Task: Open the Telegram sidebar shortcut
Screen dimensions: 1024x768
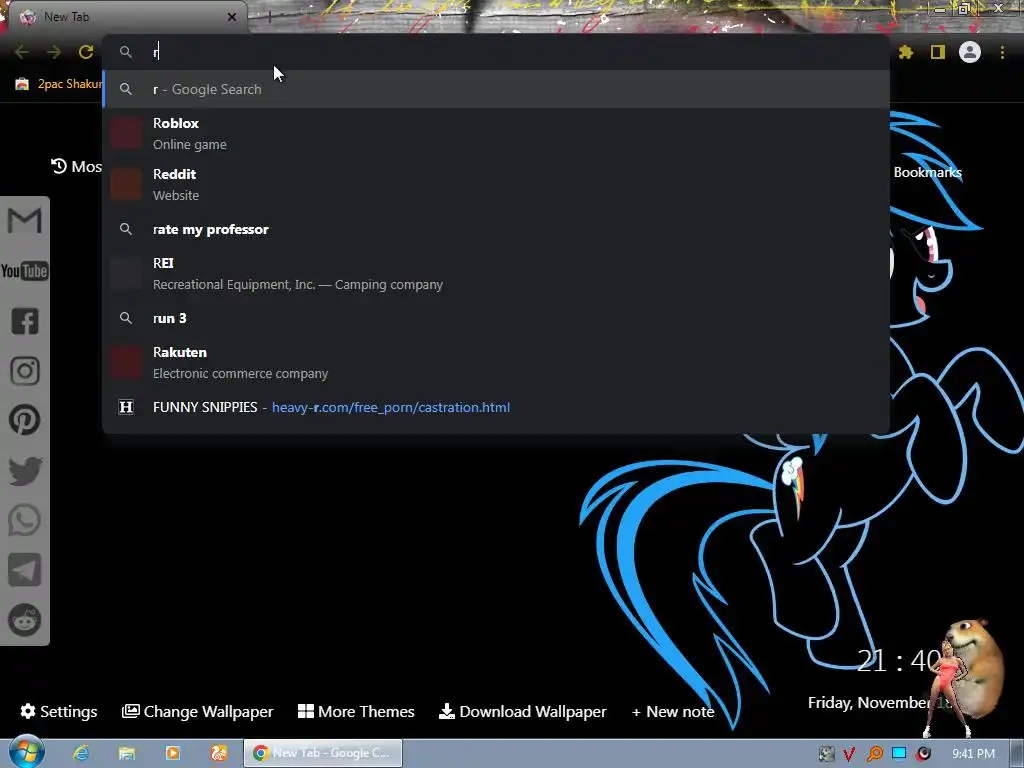Action: pos(25,570)
